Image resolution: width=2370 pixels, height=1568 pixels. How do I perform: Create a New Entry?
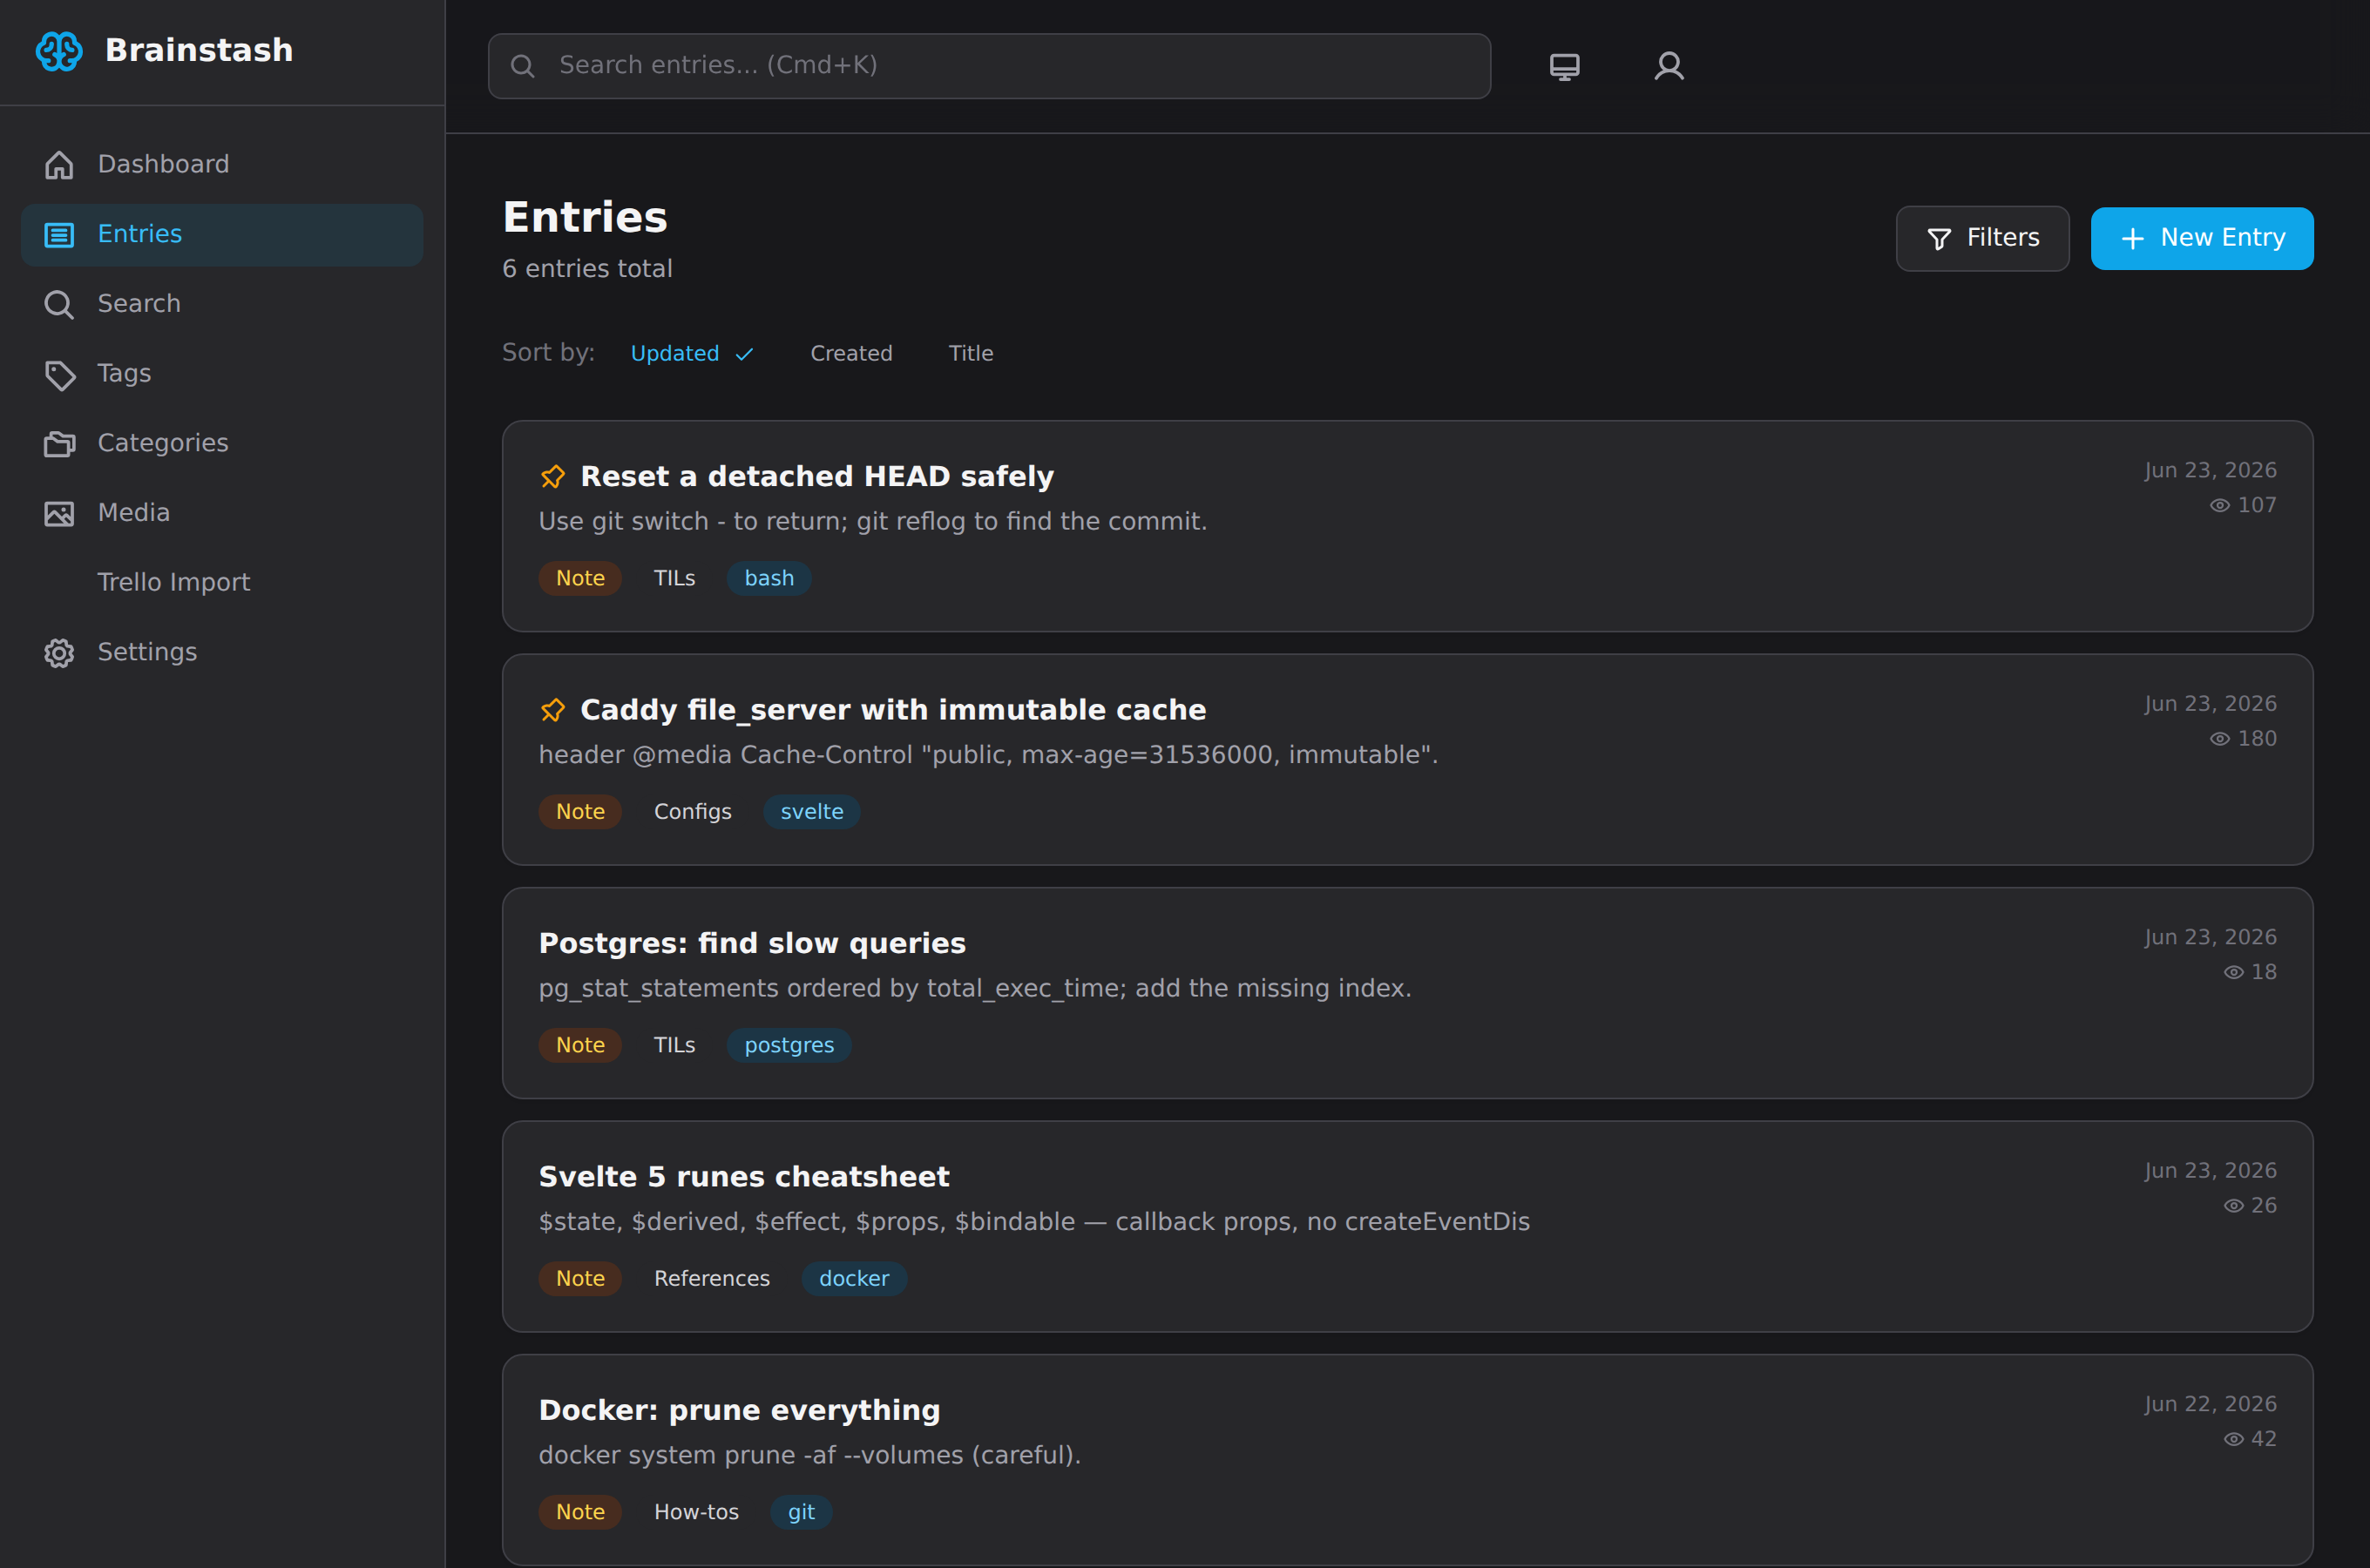[x=2201, y=239]
